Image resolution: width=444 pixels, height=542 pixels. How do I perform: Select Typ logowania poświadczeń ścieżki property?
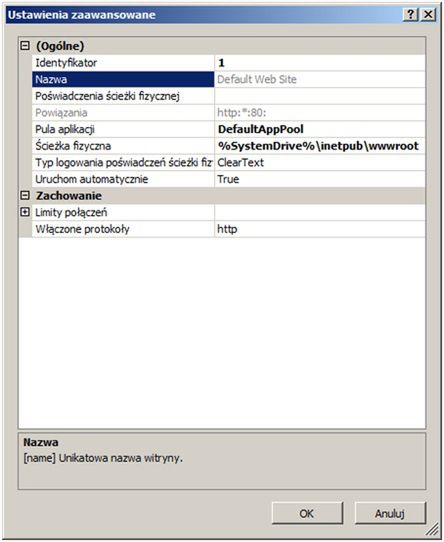(x=123, y=162)
